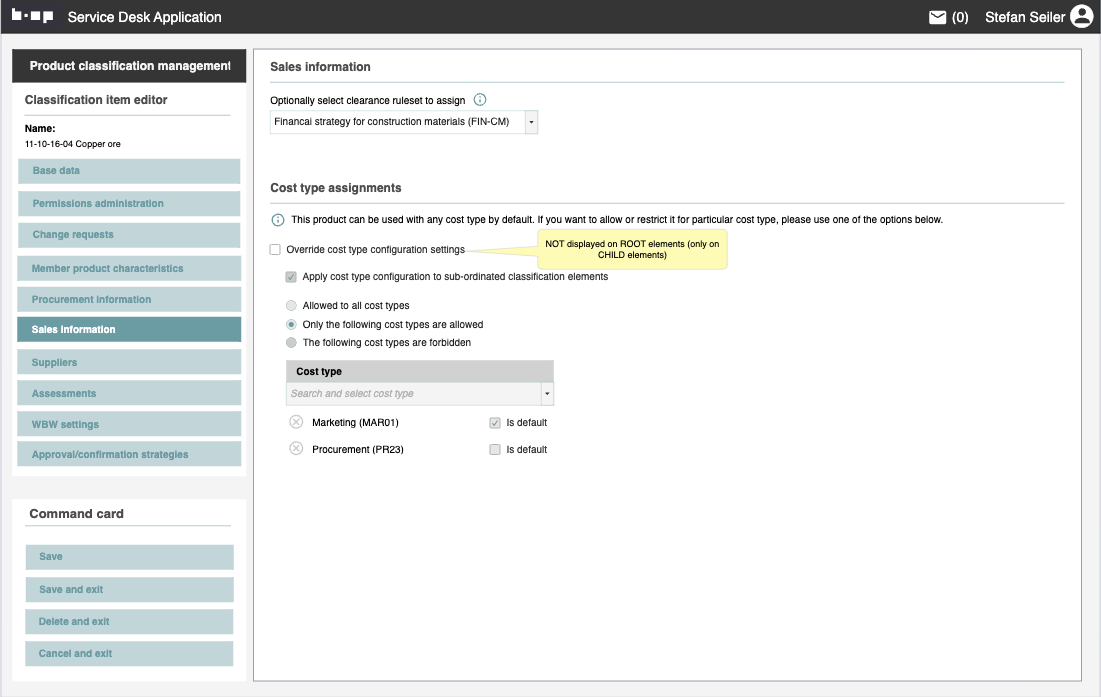The image size is (1101, 697).
Task: Click info icon beside clearance ruleset label
Action: (480, 100)
